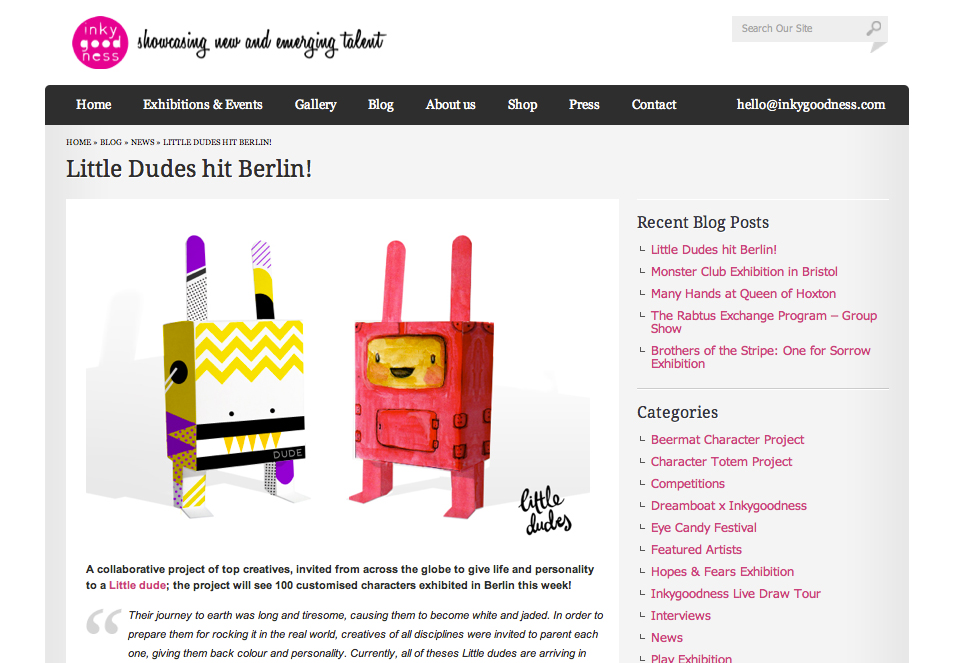This screenshot has width=968, height=663.
Task: Click the magnifying glass search icon
Action: pyautogui.click(x=874, y=28)
